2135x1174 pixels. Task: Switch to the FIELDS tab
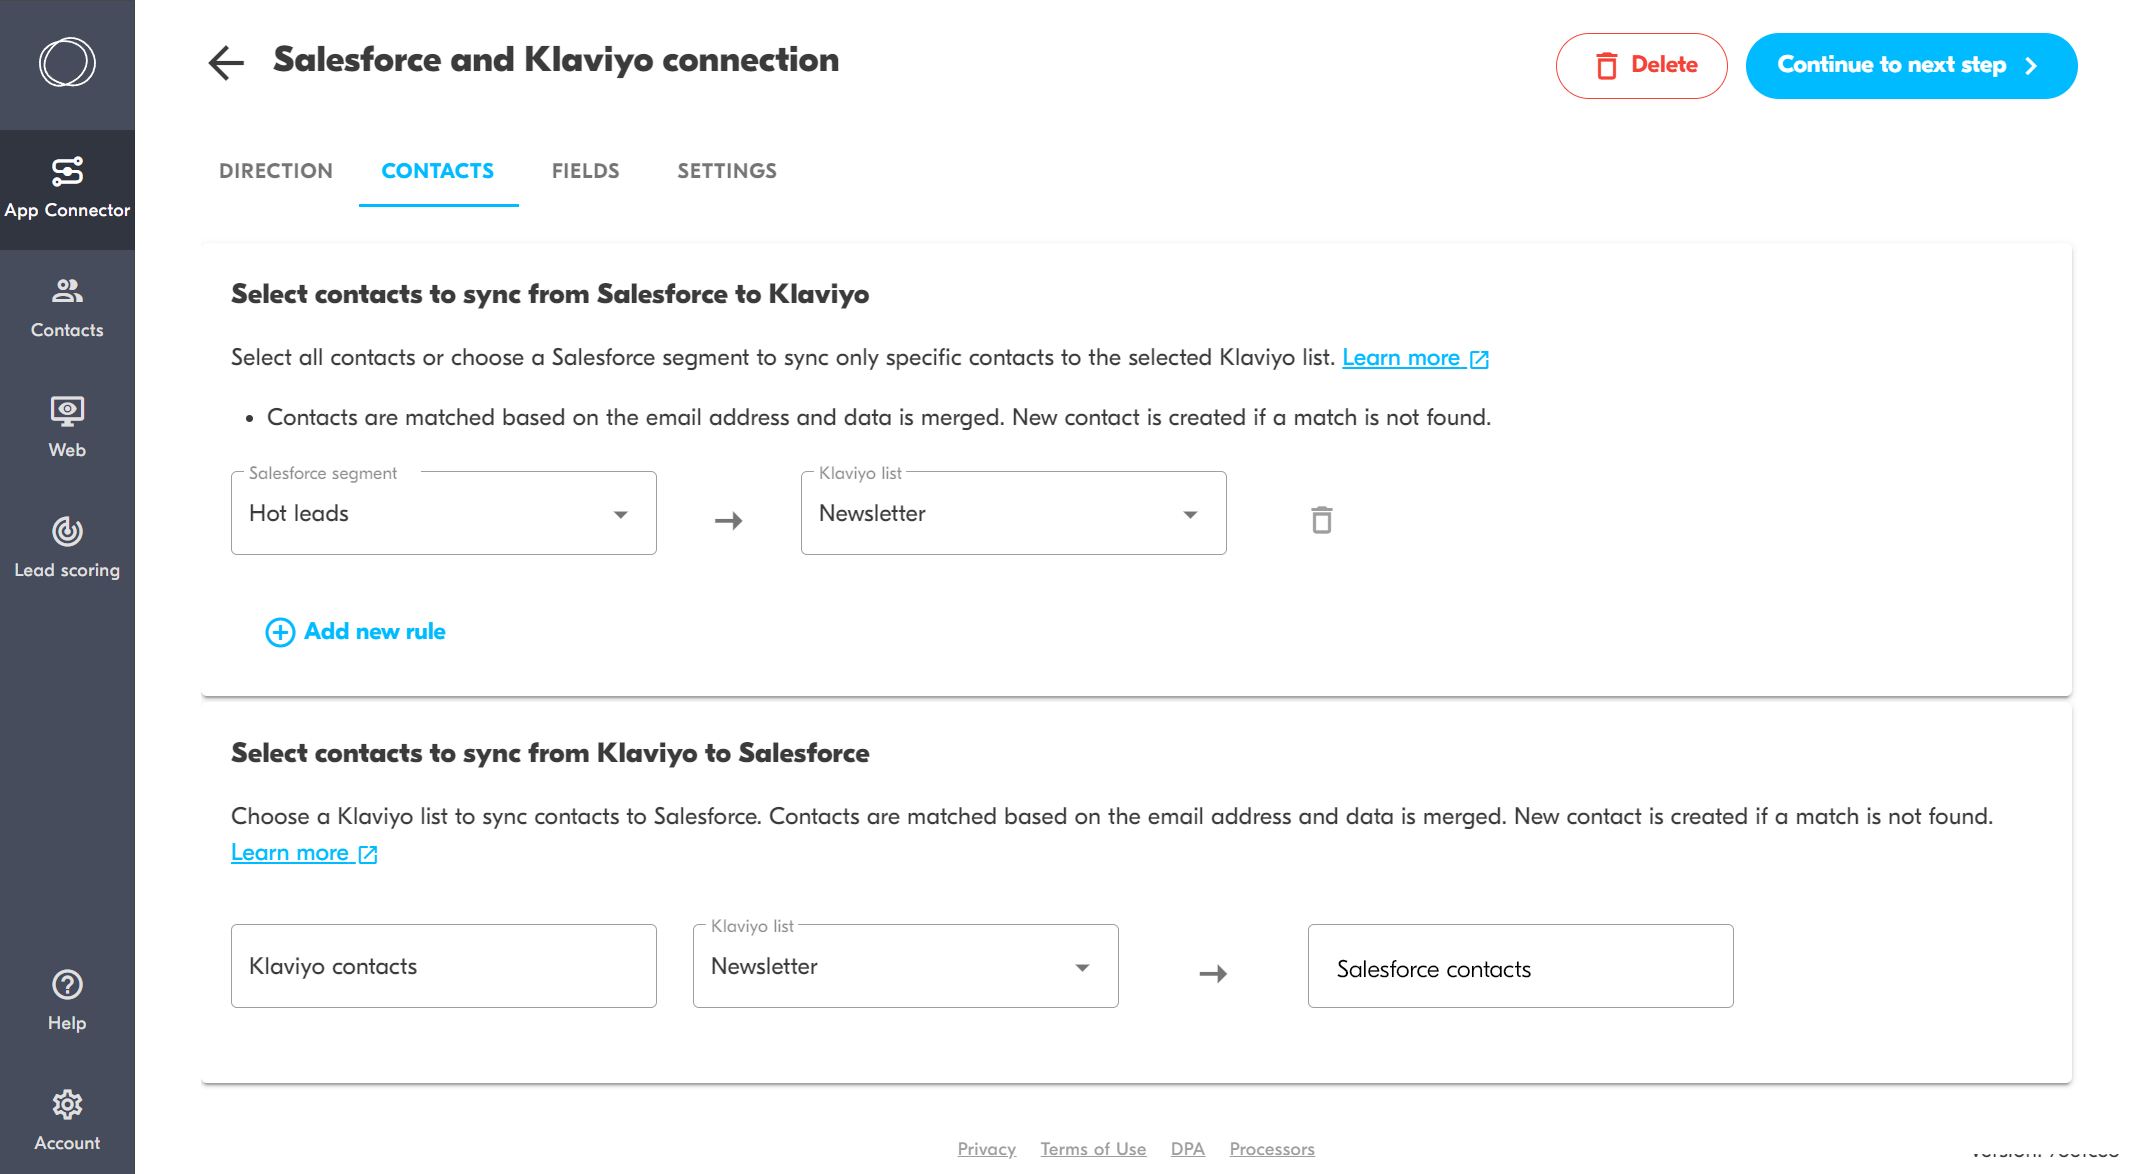pyautogui.click(x=585, y=172)
